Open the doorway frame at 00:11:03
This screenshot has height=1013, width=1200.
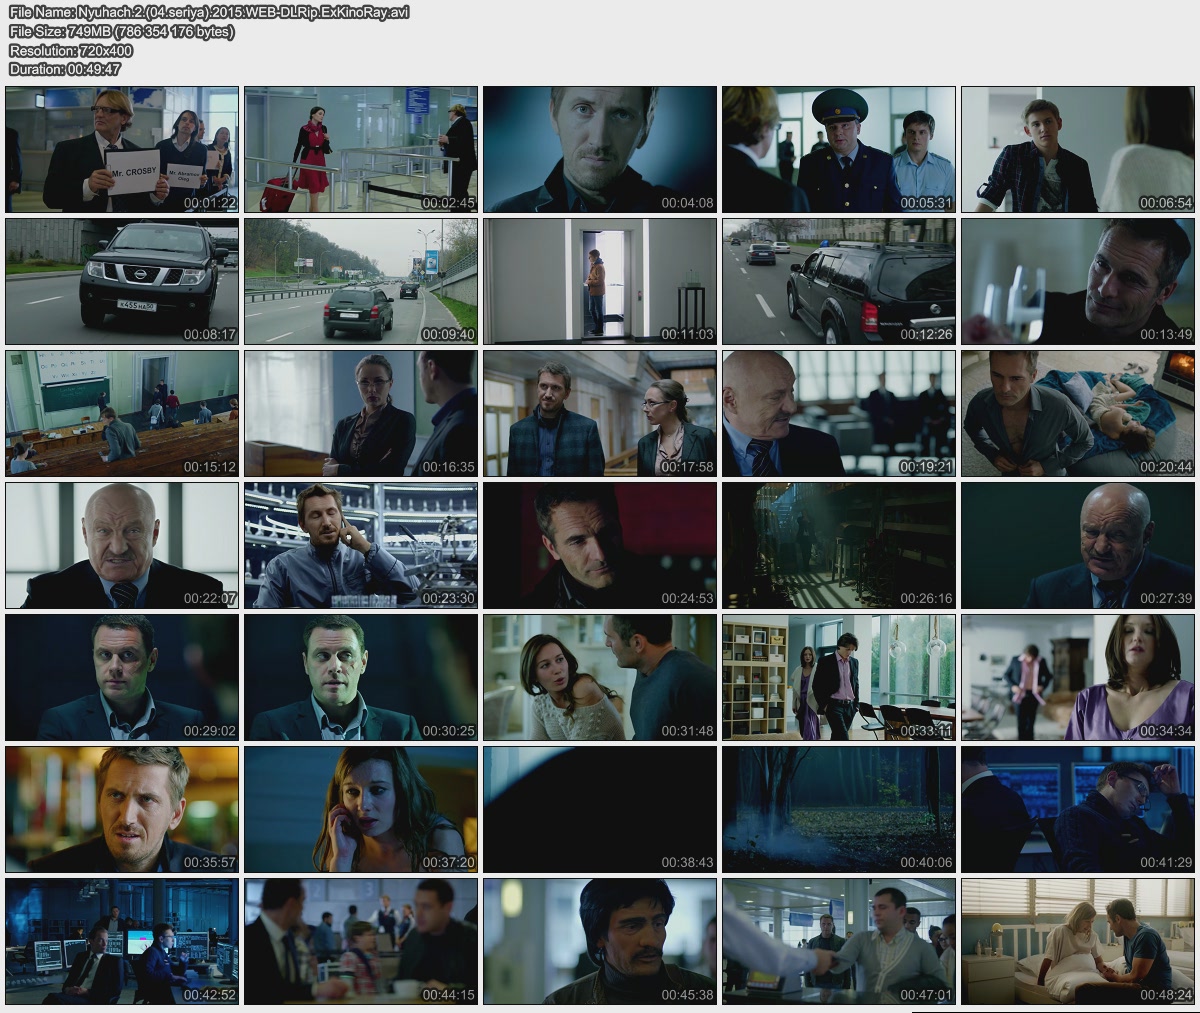tap(600, 282)
